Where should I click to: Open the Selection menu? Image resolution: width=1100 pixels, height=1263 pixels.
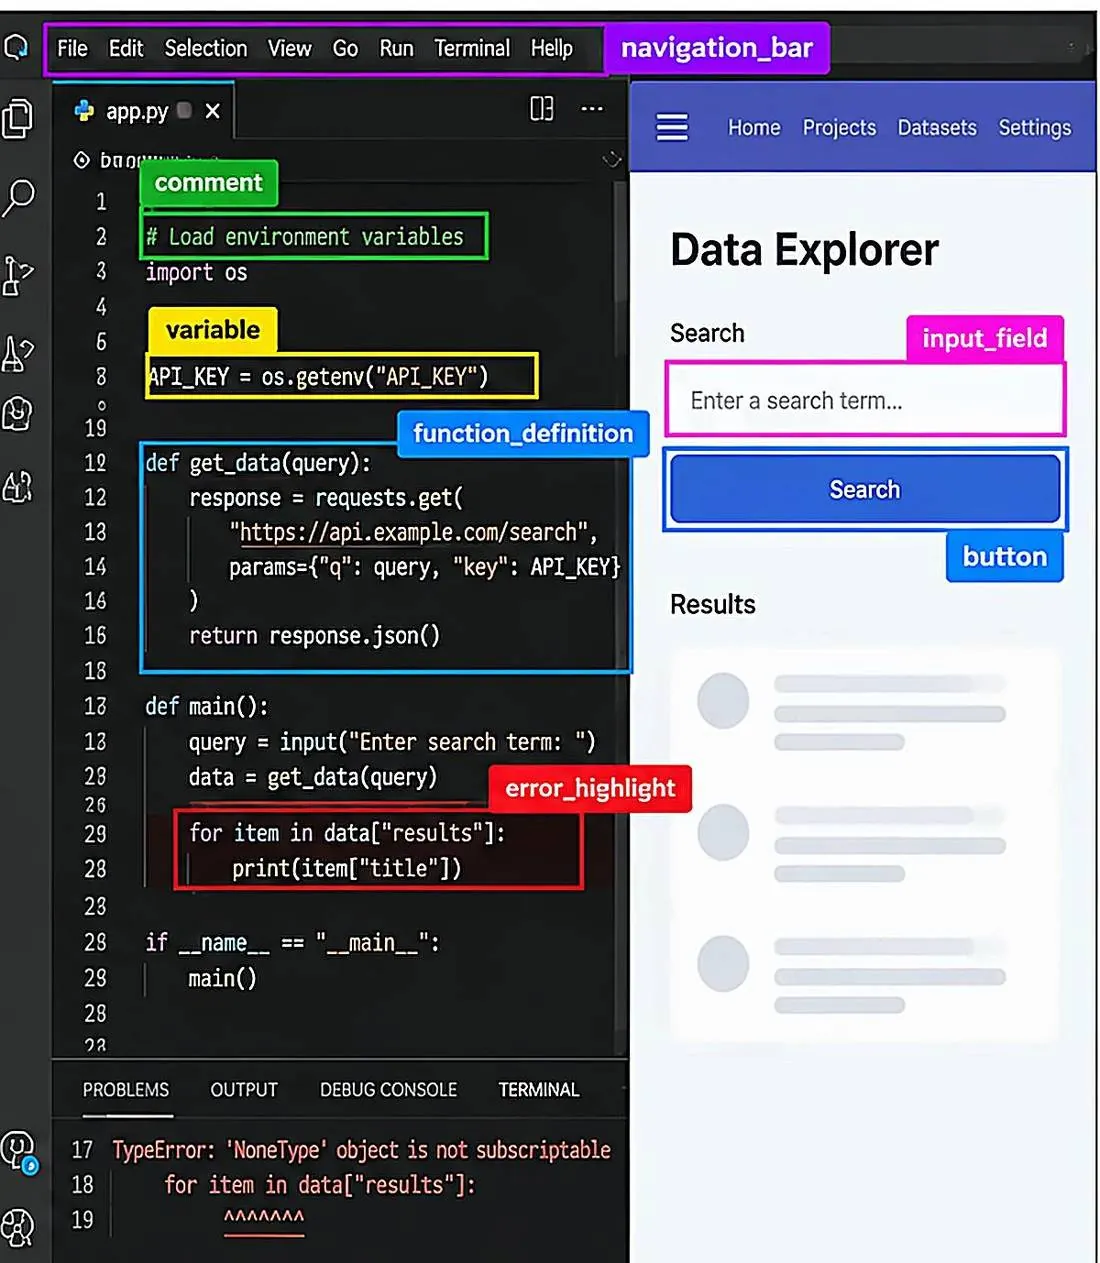point(206,48)
